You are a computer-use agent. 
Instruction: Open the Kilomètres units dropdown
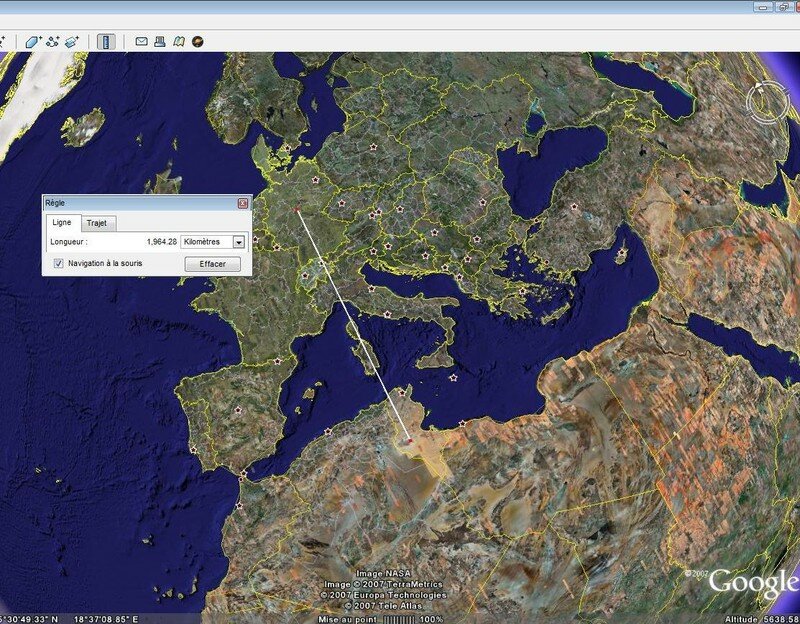(213, 242)
